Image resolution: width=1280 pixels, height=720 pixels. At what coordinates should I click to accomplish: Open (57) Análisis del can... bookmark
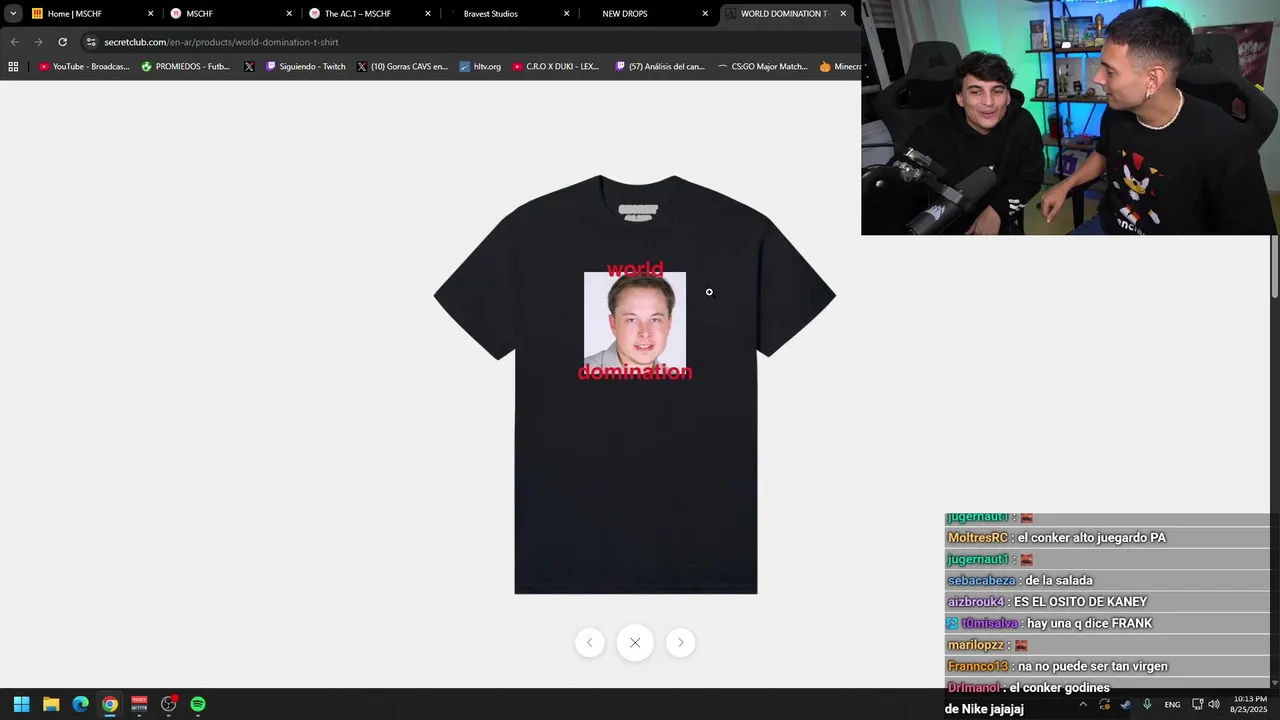click(660, 67)
